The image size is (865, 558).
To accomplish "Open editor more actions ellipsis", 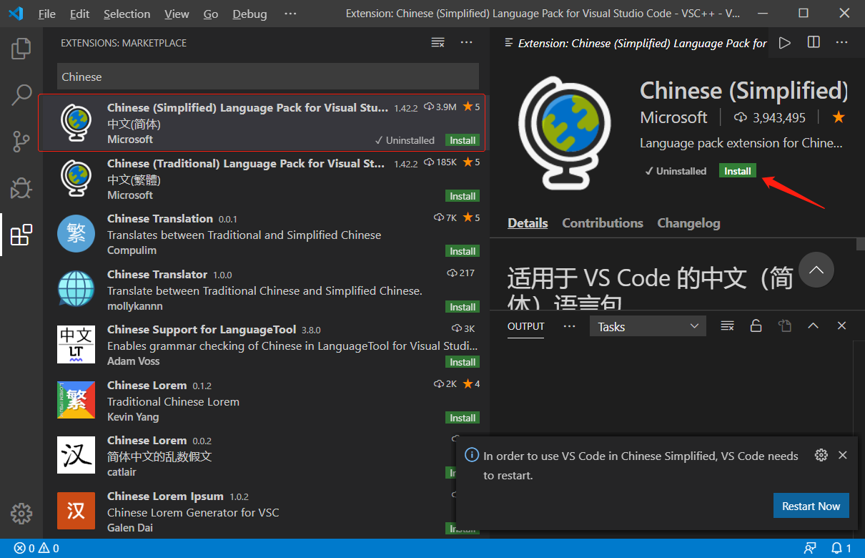I will click(842, 43).
